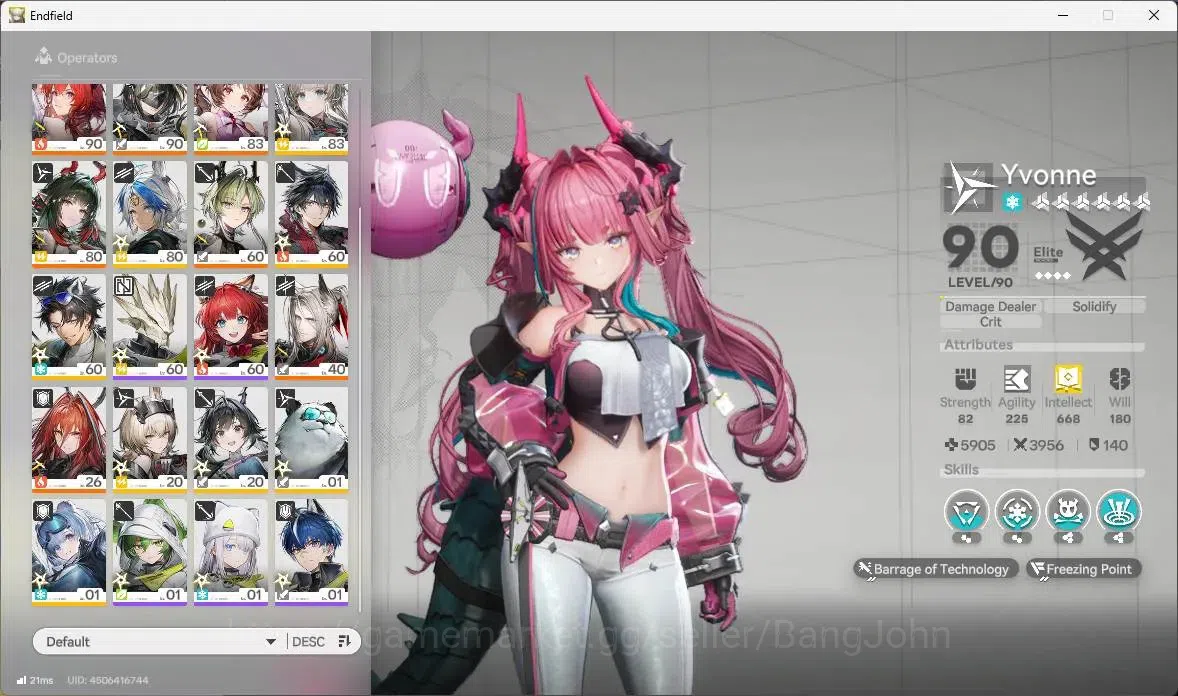The width and height of the screenshot is (1178, 696).
Task: Open the skull and crossbones skill icon
Action: (1068, 512)
